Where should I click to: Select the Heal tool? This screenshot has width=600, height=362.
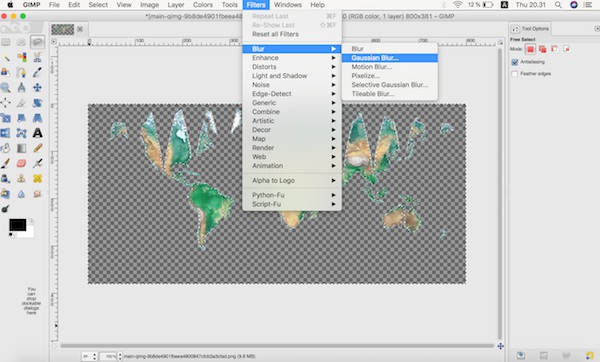(38, 178)
